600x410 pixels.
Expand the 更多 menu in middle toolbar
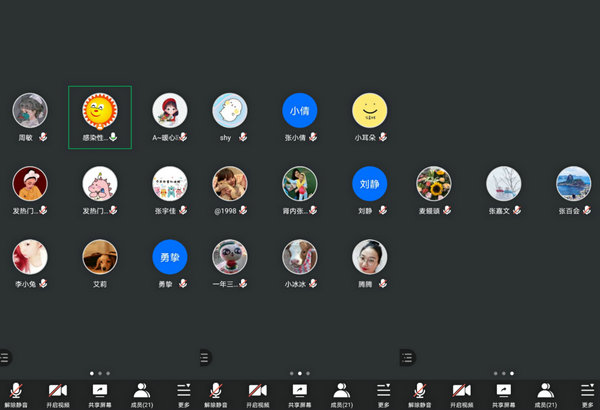[x=383, y=392]
